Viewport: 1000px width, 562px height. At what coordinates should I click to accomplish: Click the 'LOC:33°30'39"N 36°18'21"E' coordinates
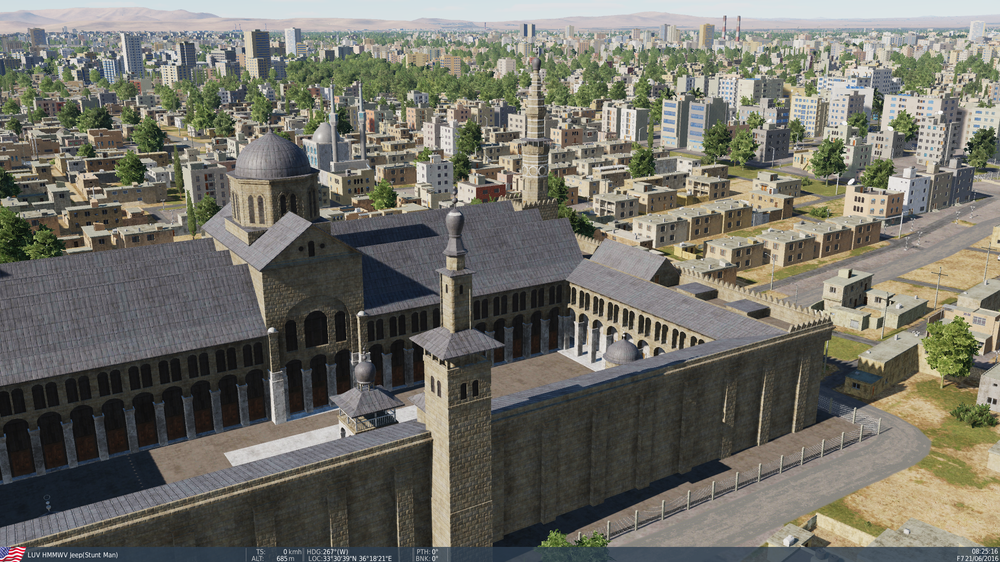tap(349, 559)
